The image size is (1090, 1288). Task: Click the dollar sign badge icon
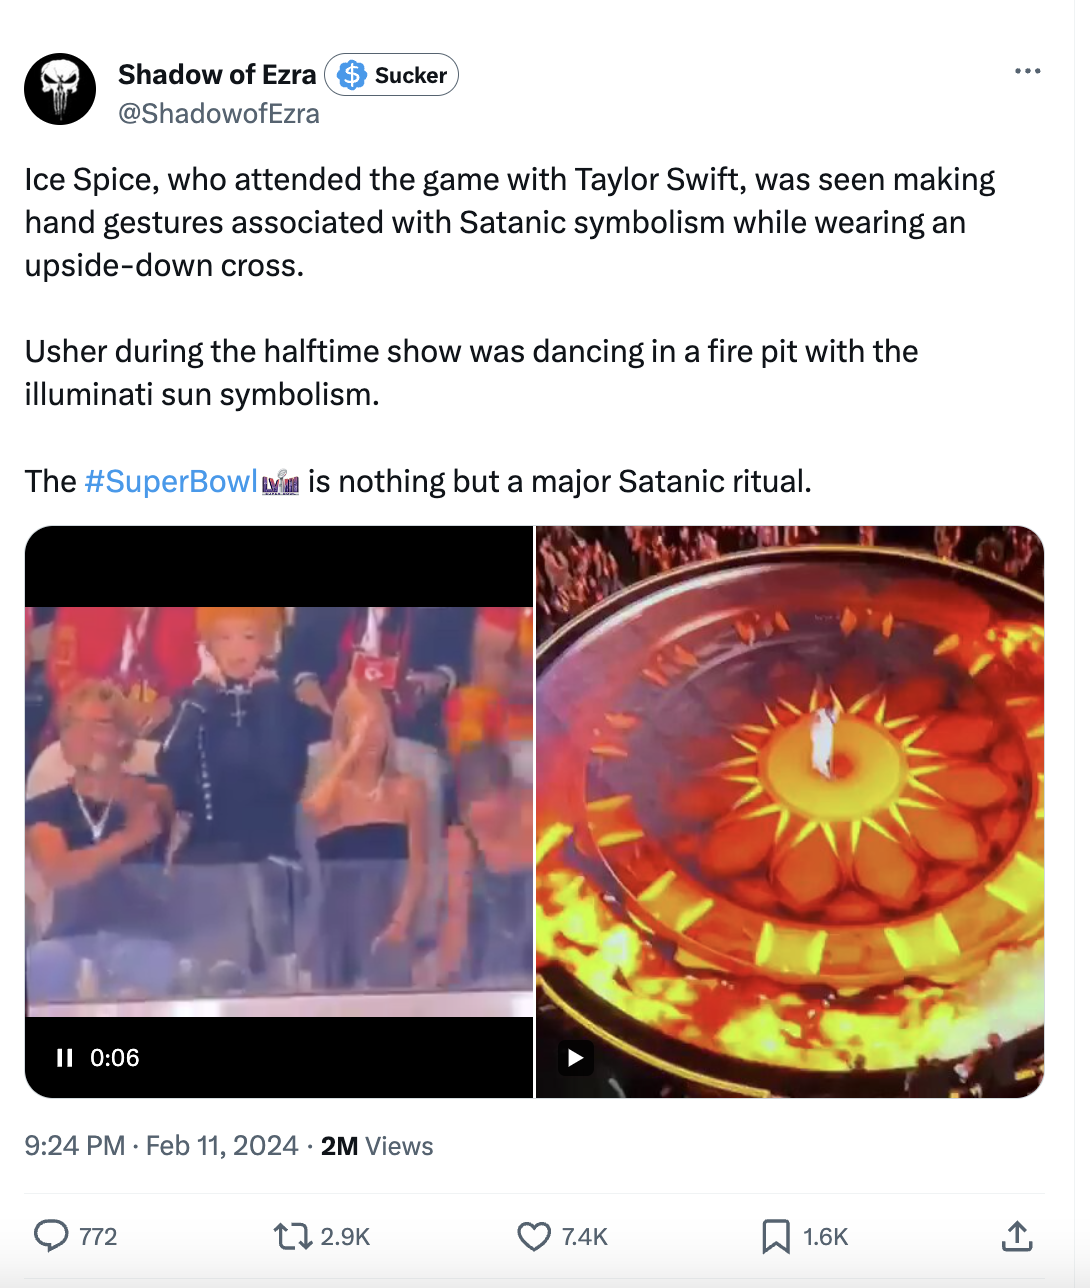coord(351,74)
